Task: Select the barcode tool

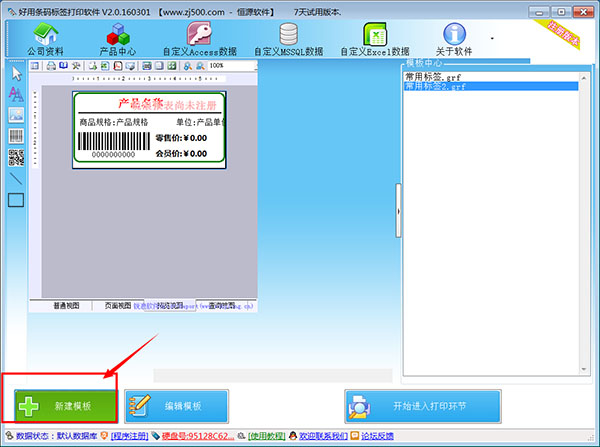Action: click(16, 136)
